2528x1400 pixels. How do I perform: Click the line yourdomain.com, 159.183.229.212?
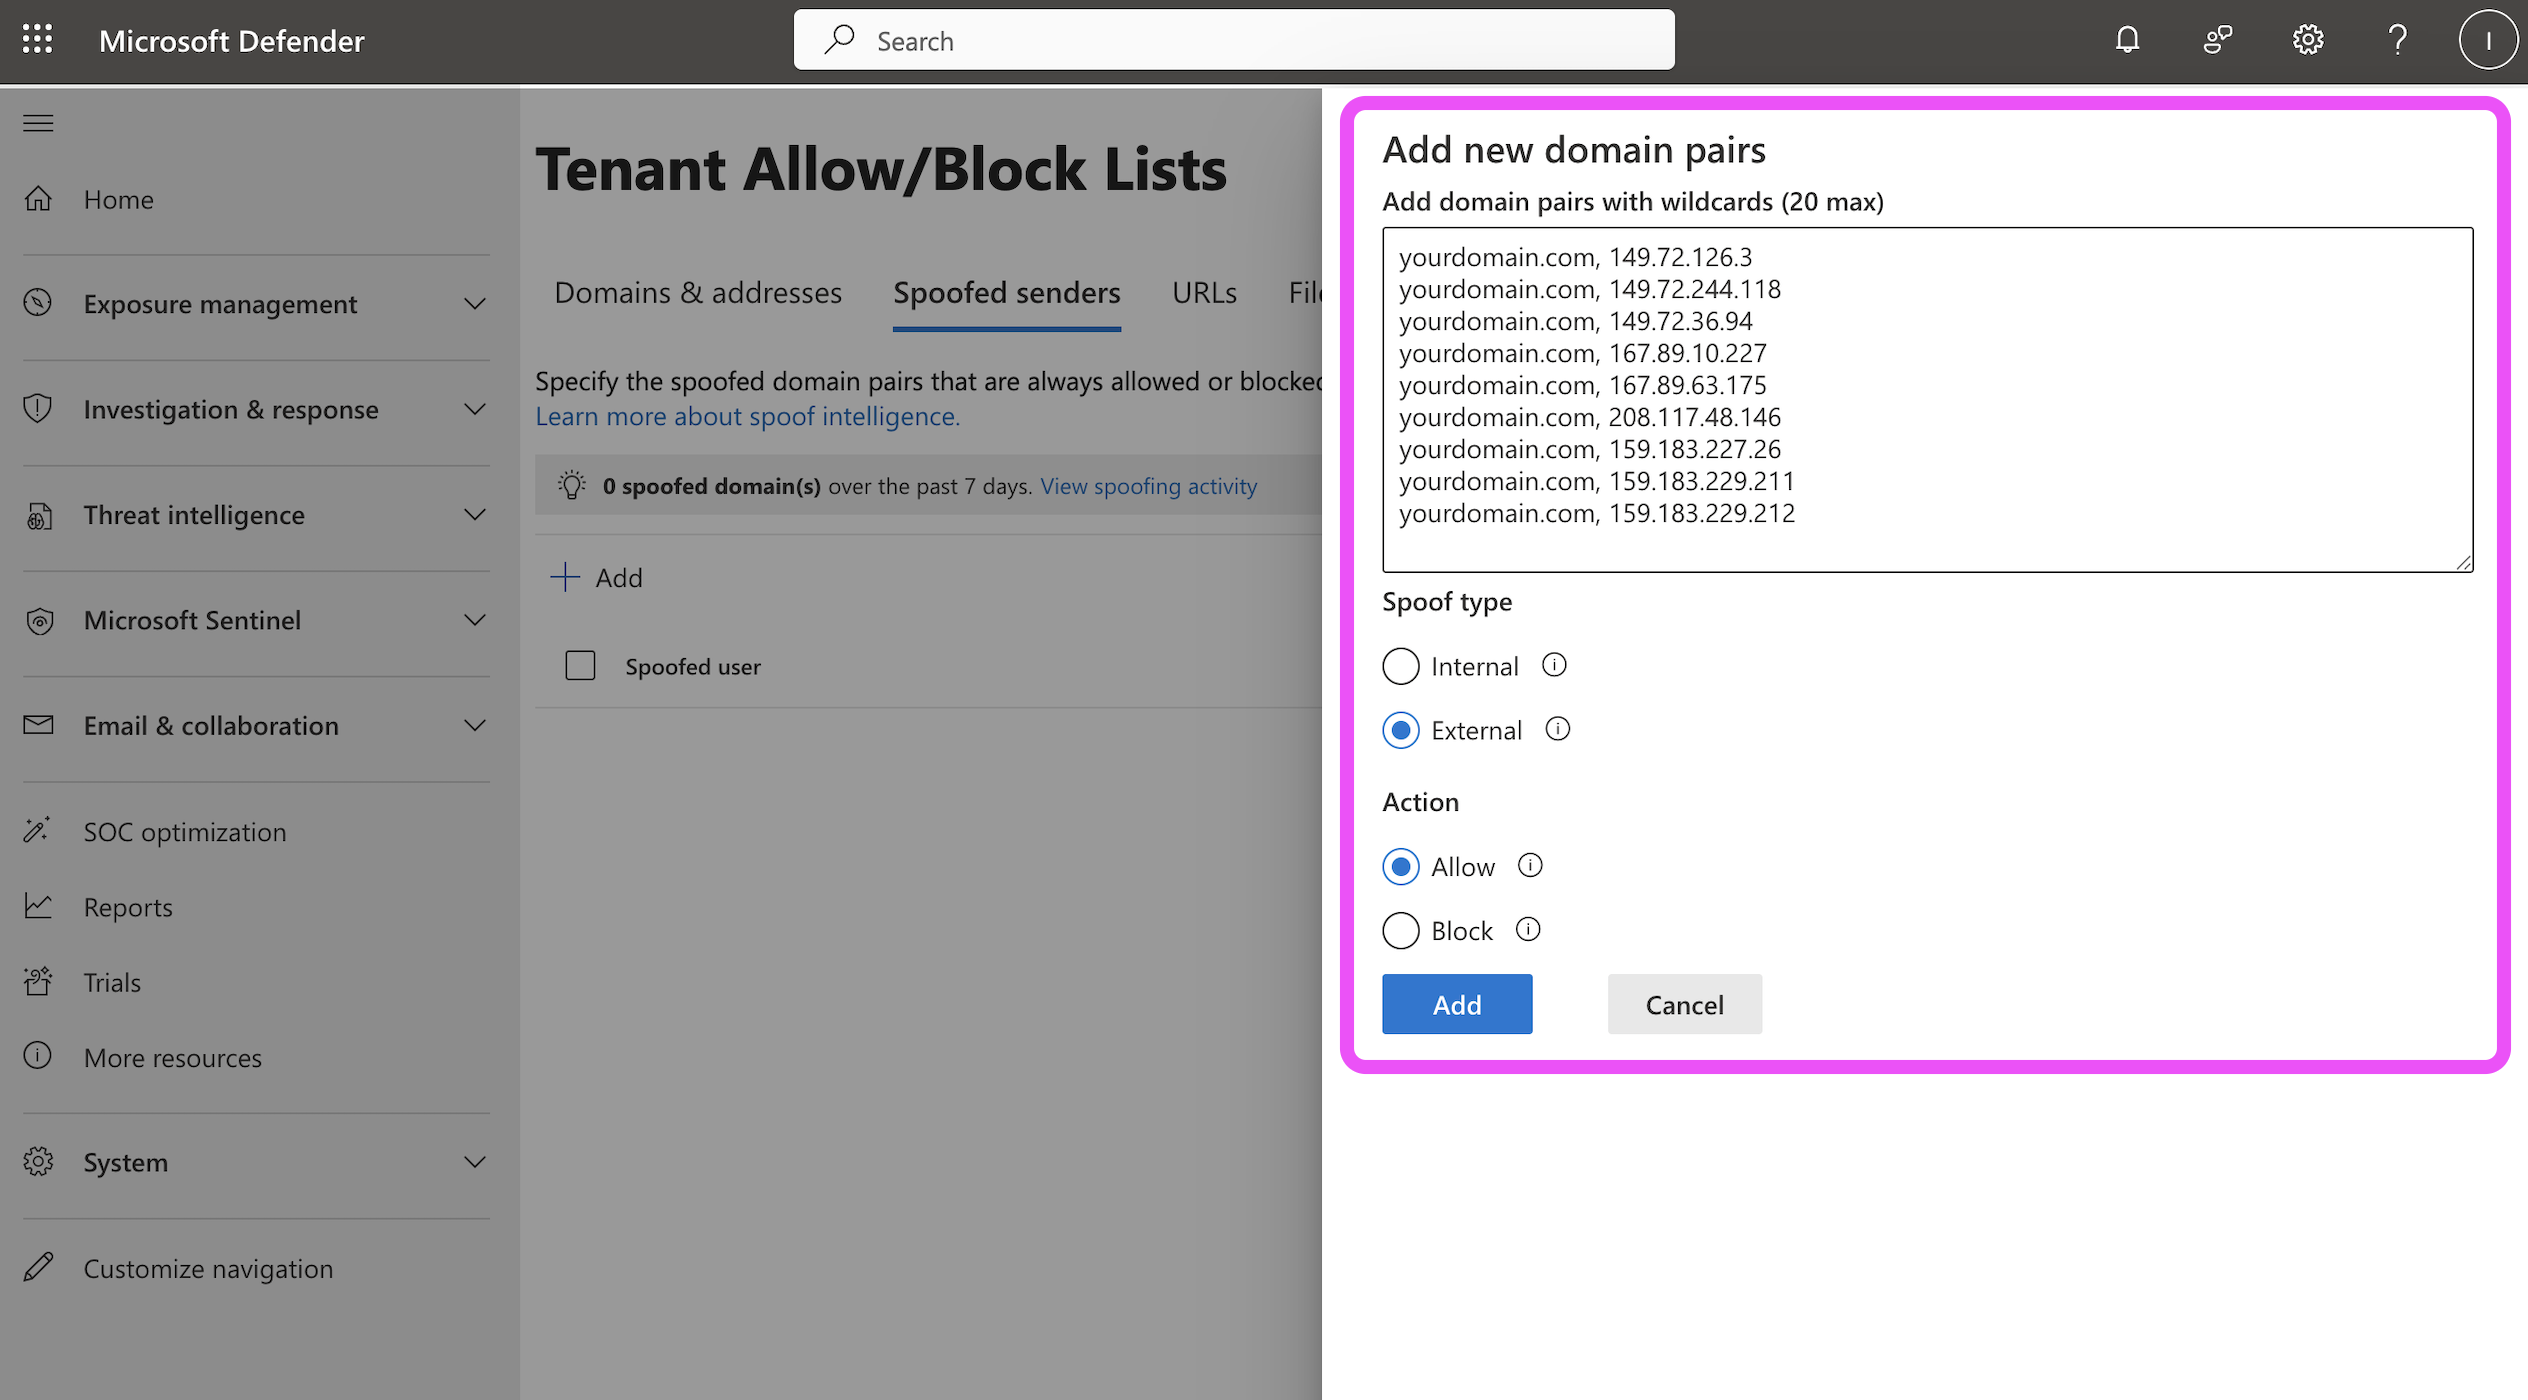pos(1596,513)
